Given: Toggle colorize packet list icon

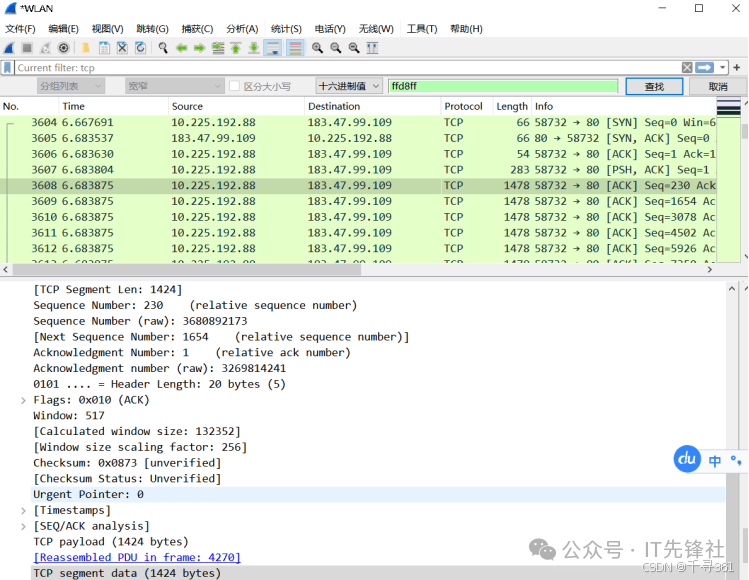Looking at the screenshot, I should point(295,48).
